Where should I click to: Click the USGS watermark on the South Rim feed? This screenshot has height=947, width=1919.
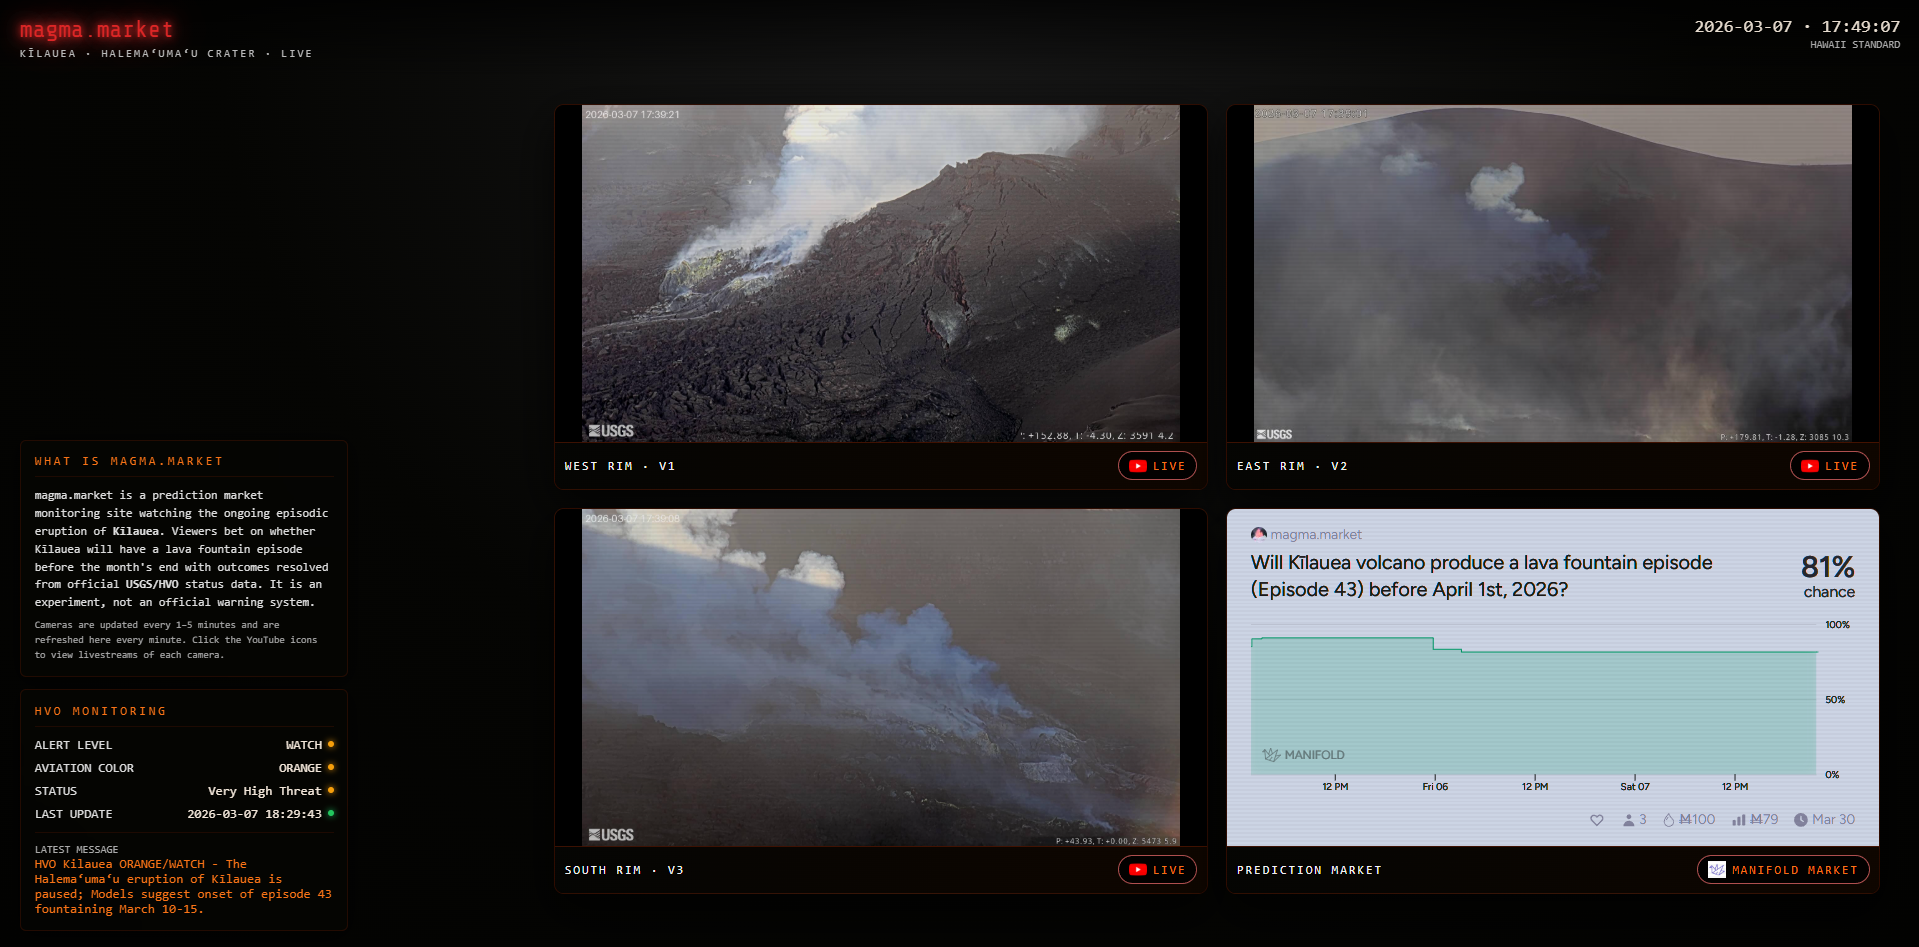click(612, 834)
